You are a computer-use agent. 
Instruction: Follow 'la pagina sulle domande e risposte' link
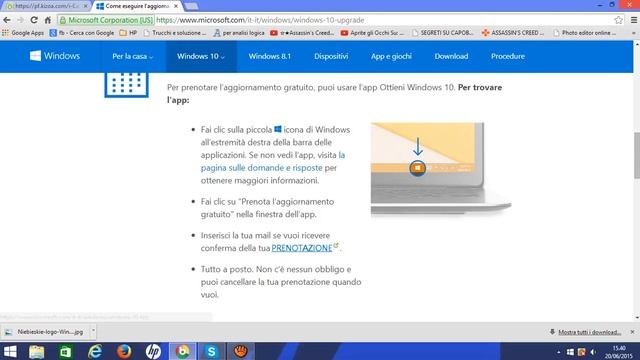[273, 161]
